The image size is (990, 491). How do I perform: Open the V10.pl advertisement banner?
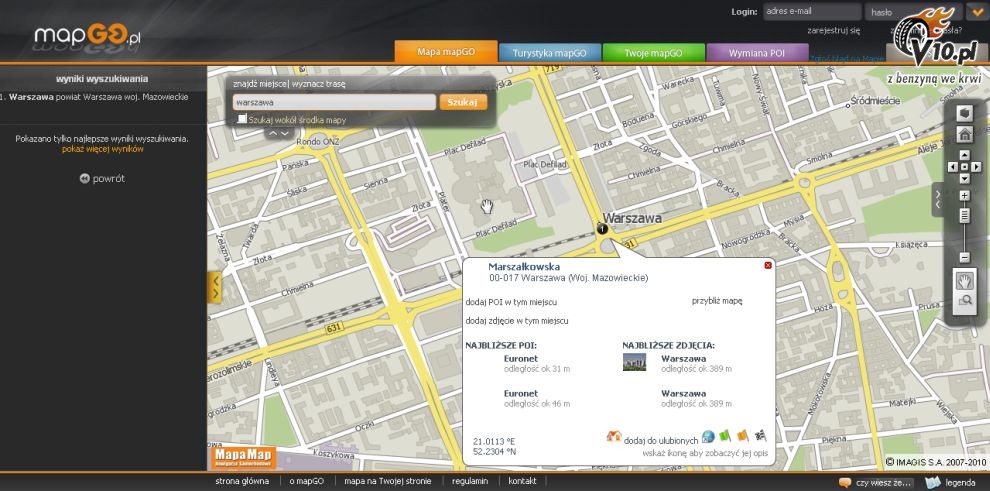click(x=936, y=45)
